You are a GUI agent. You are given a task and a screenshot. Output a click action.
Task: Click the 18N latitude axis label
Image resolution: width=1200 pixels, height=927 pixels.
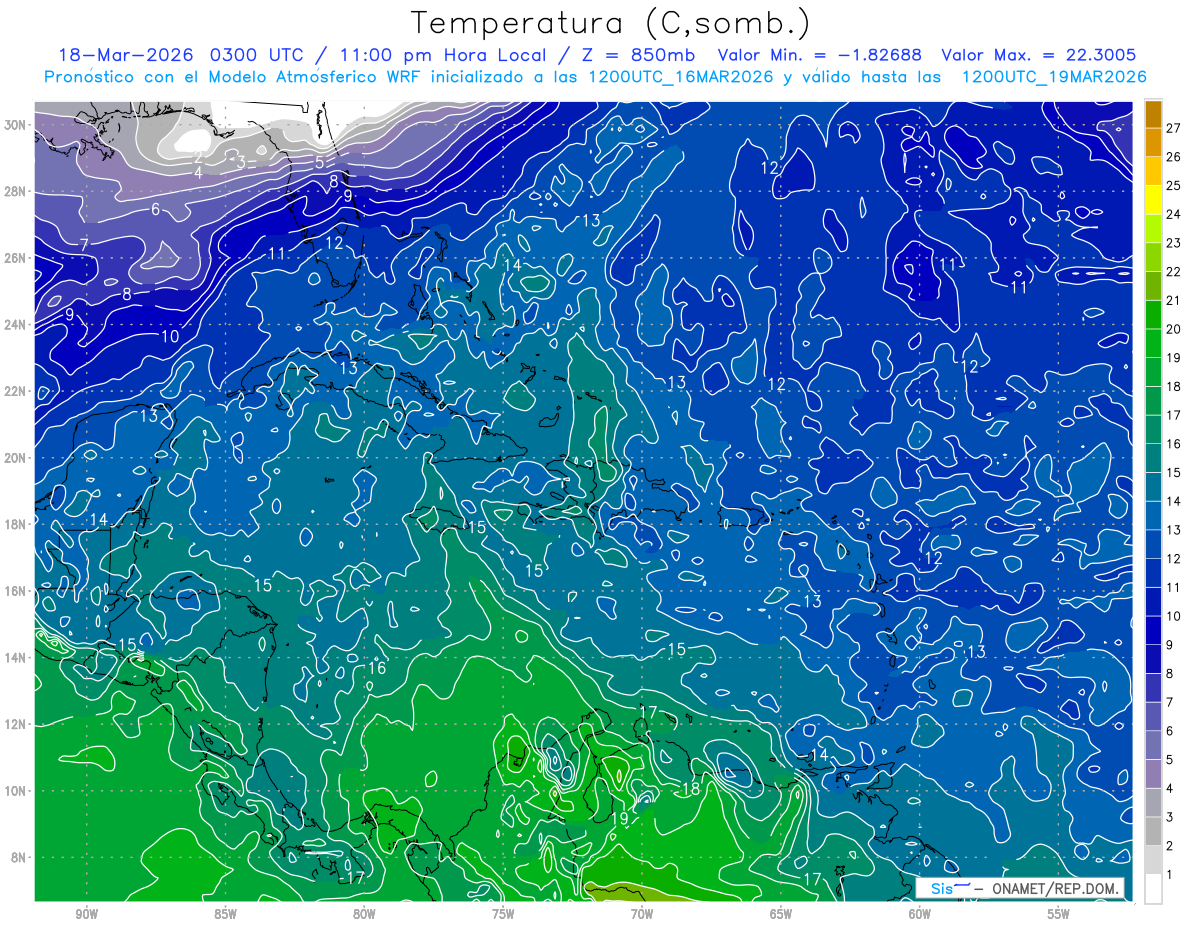pos(15,524)
